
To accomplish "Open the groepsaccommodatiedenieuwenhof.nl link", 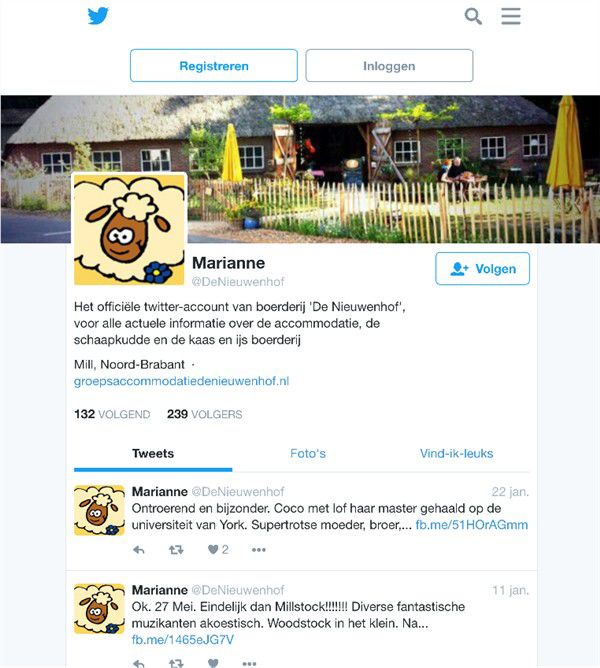I will [182, 381].
